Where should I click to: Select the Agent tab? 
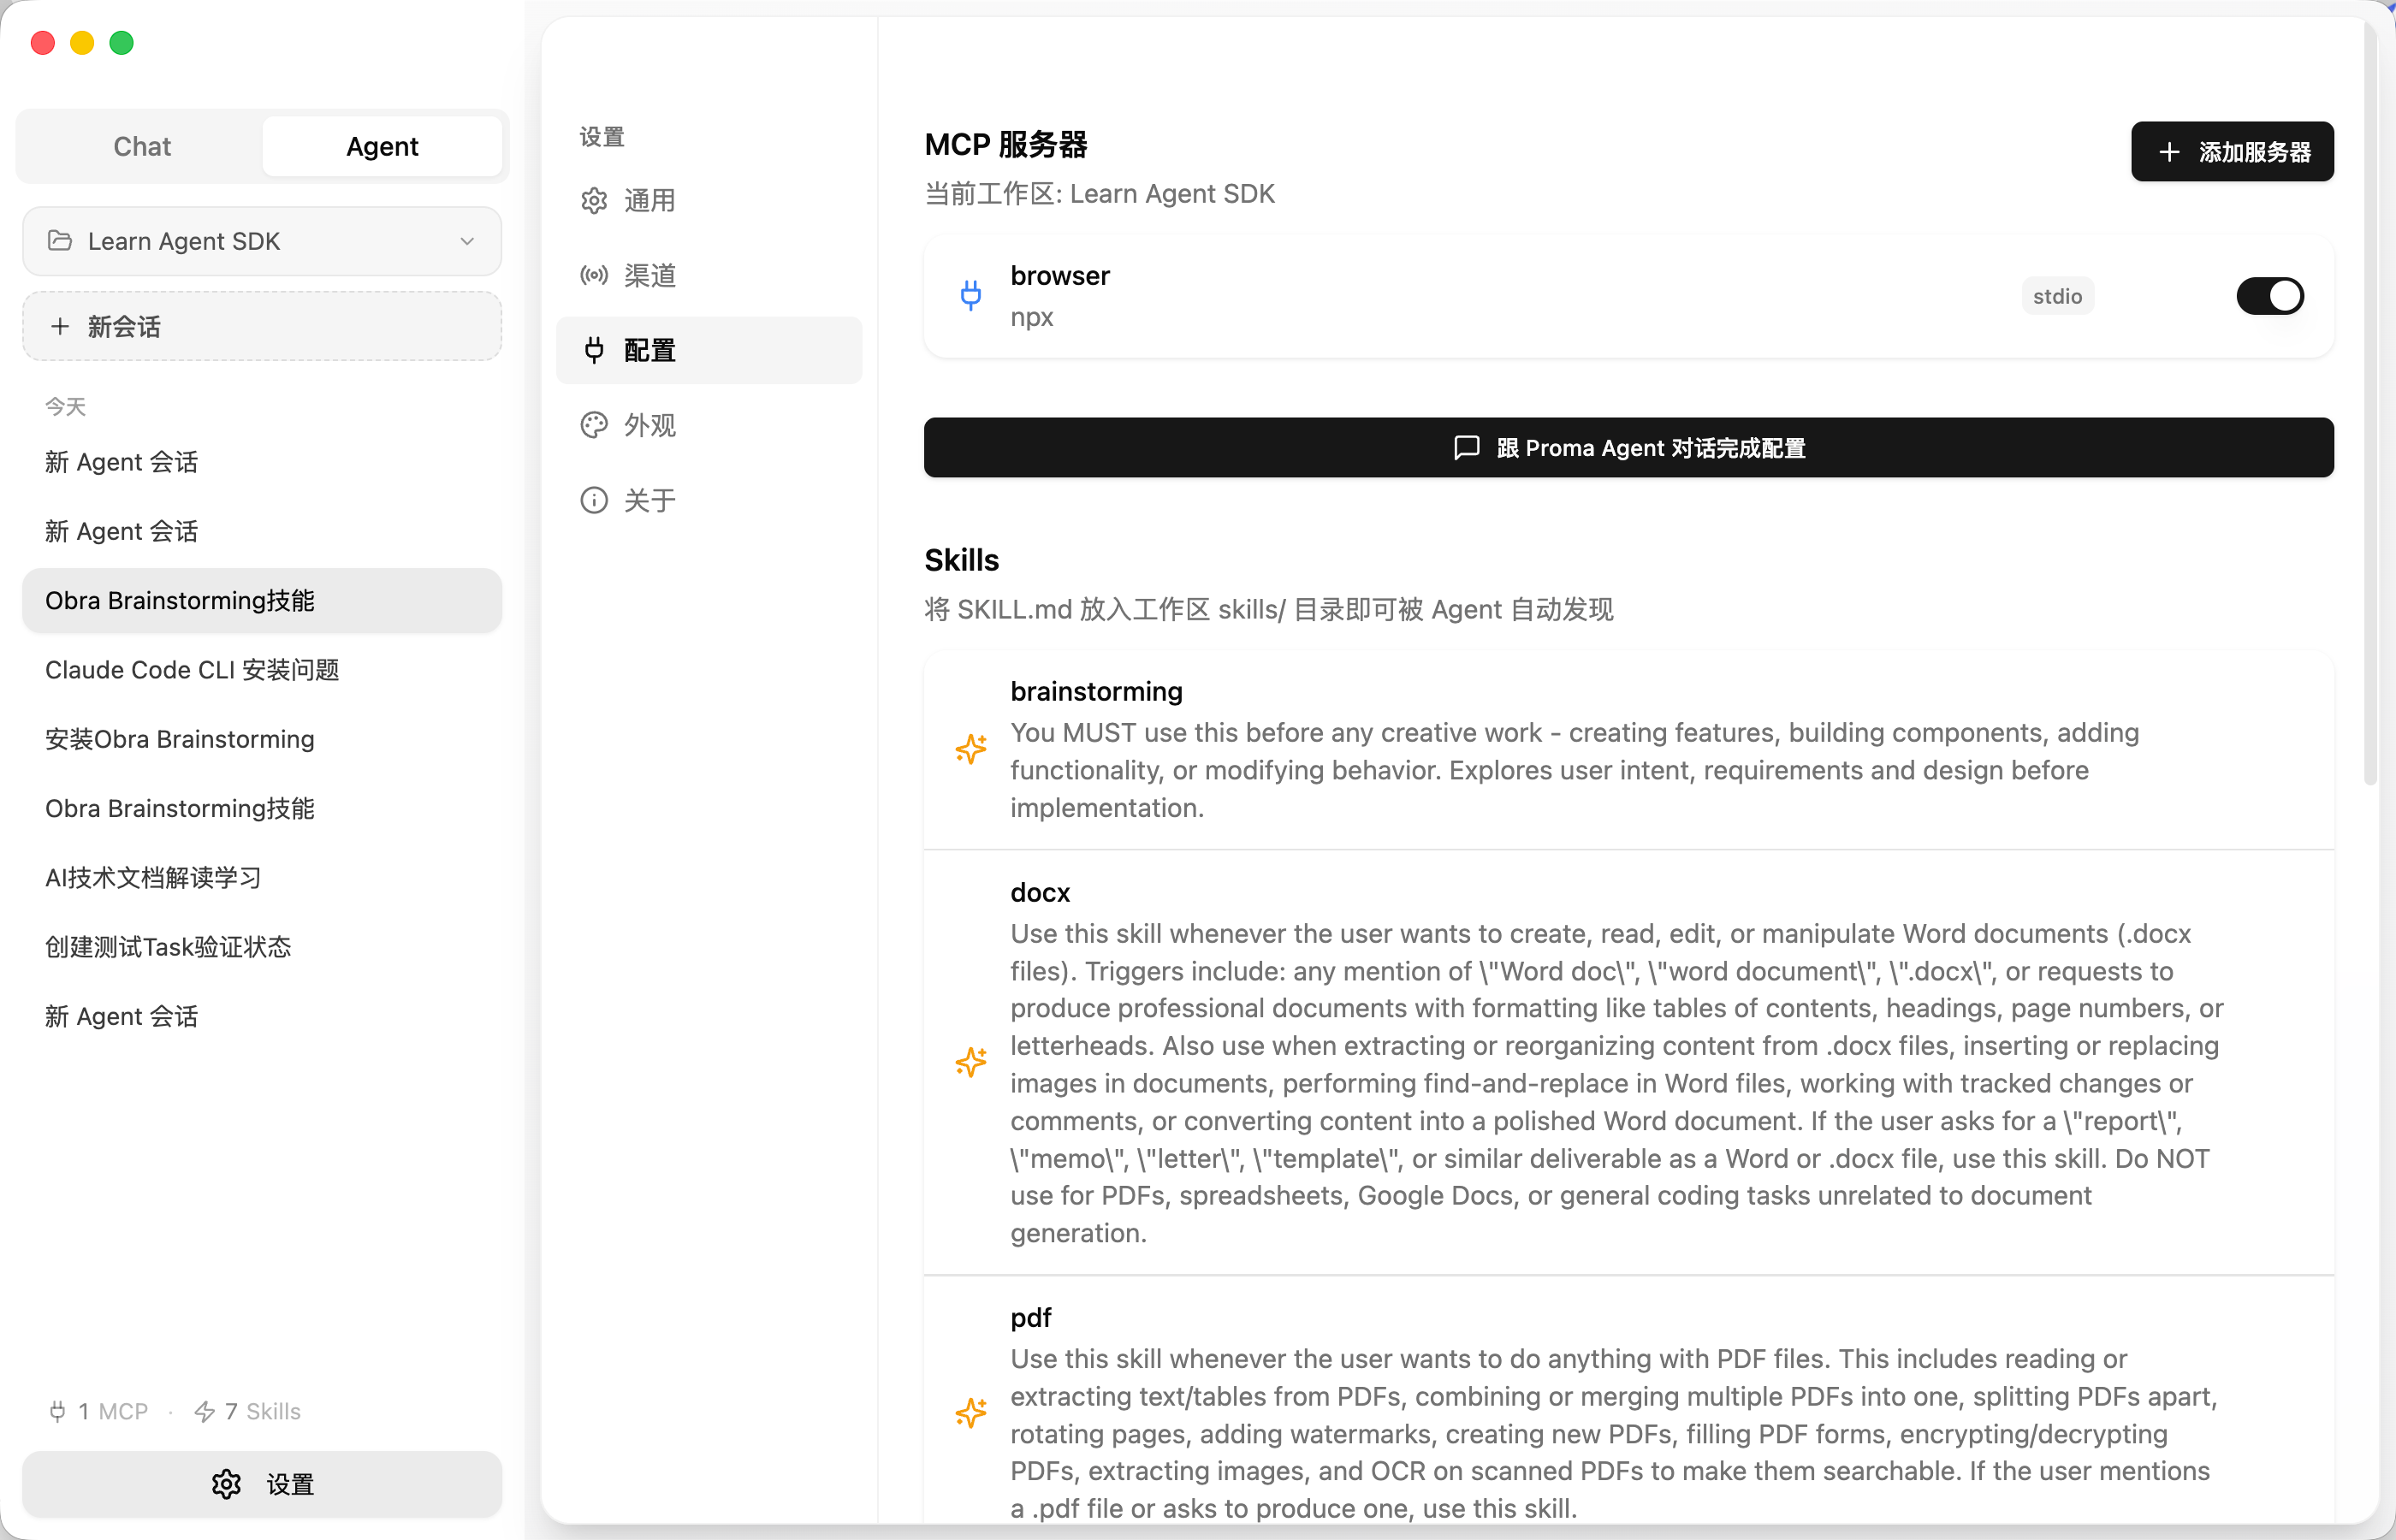(x=382, y=146)
